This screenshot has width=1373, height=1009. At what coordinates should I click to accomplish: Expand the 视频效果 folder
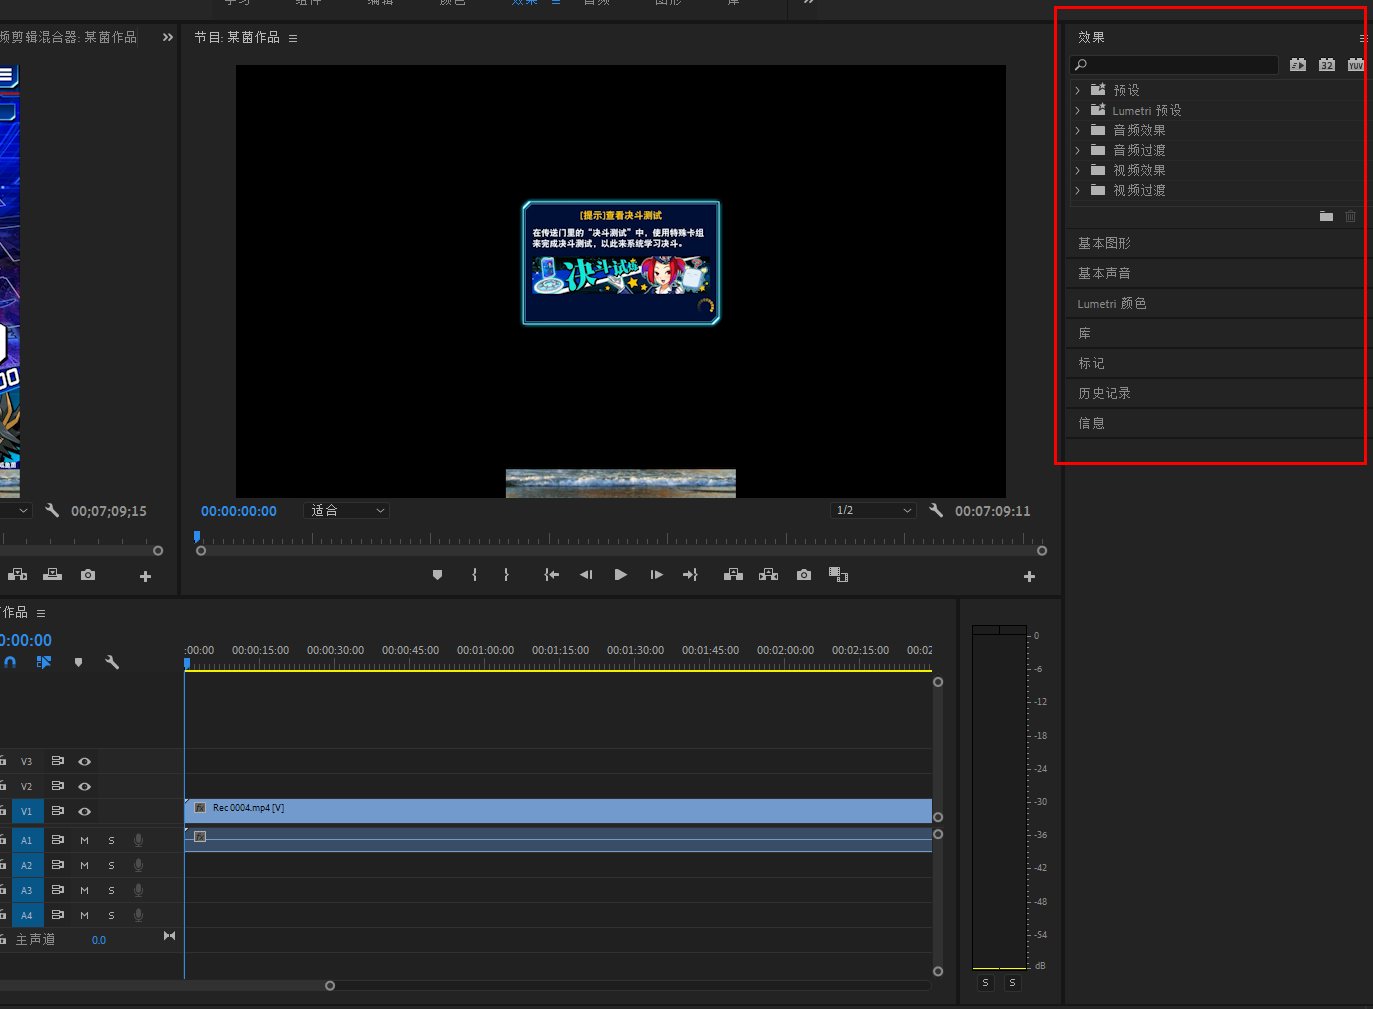[1078, 170]
